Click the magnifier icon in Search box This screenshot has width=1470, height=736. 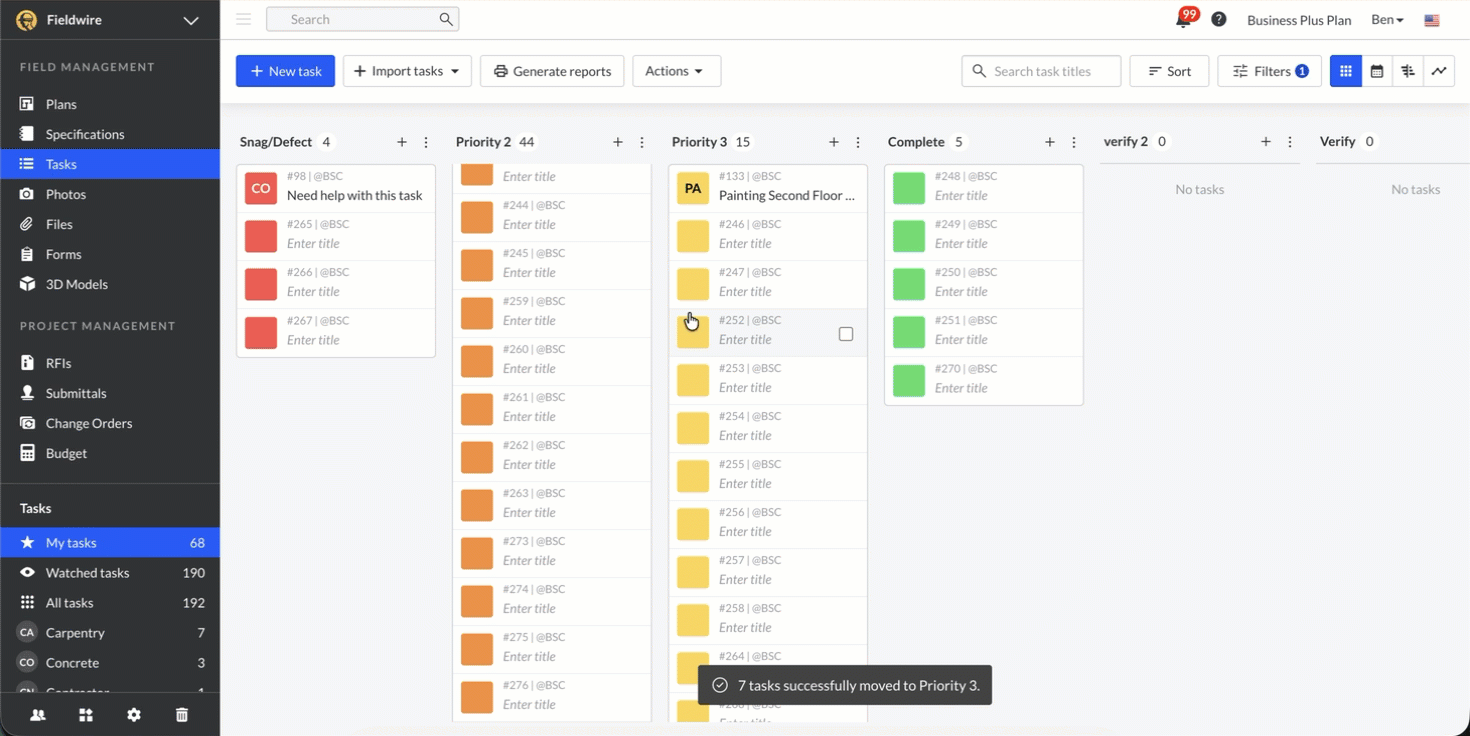point(446,19)
